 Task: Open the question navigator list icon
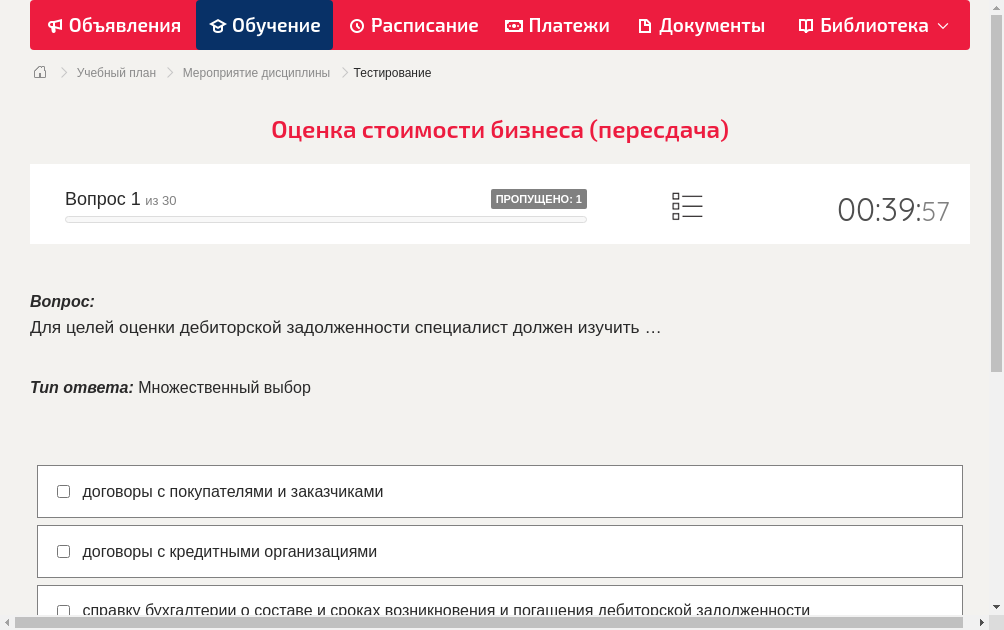click(687, 206)
